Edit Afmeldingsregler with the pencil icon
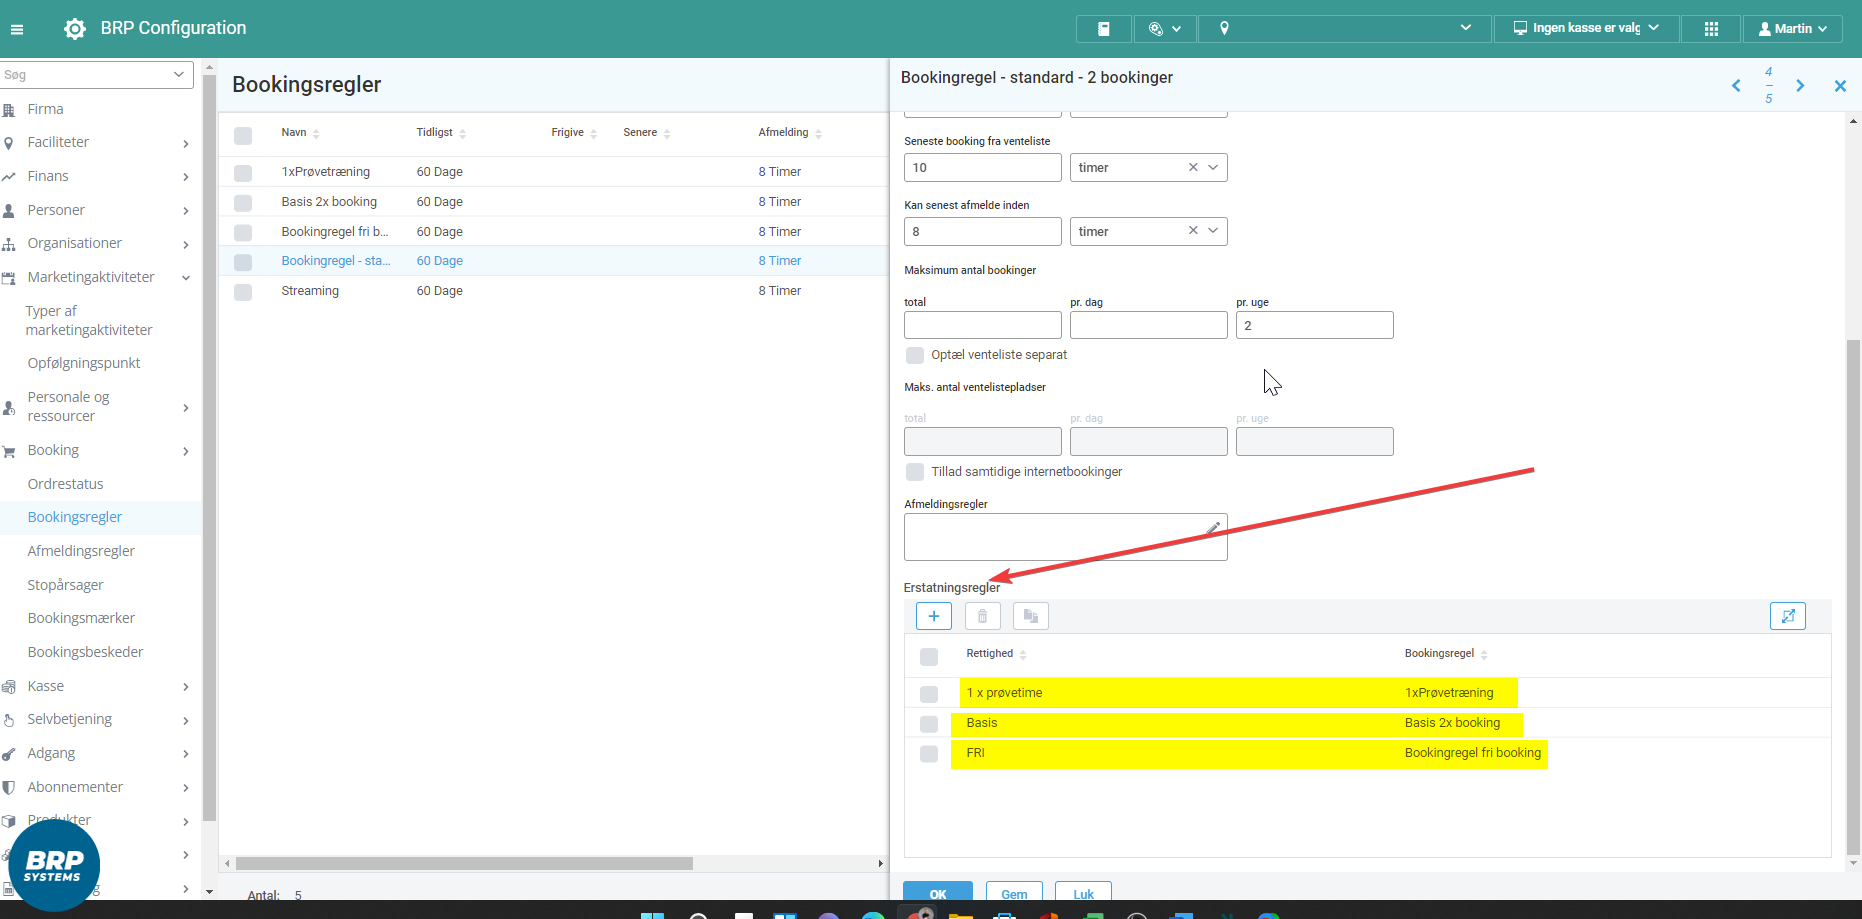 1213,528
